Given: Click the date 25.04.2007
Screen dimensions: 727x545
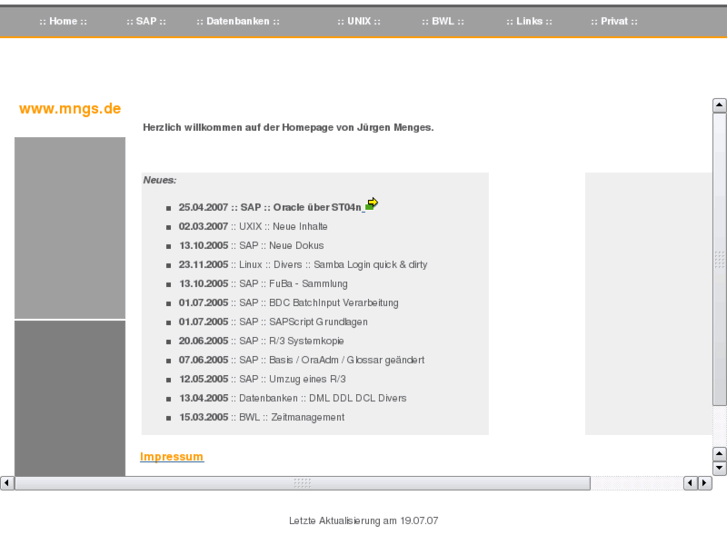Looking at the screenshot, I should click(x=204, y=207).
